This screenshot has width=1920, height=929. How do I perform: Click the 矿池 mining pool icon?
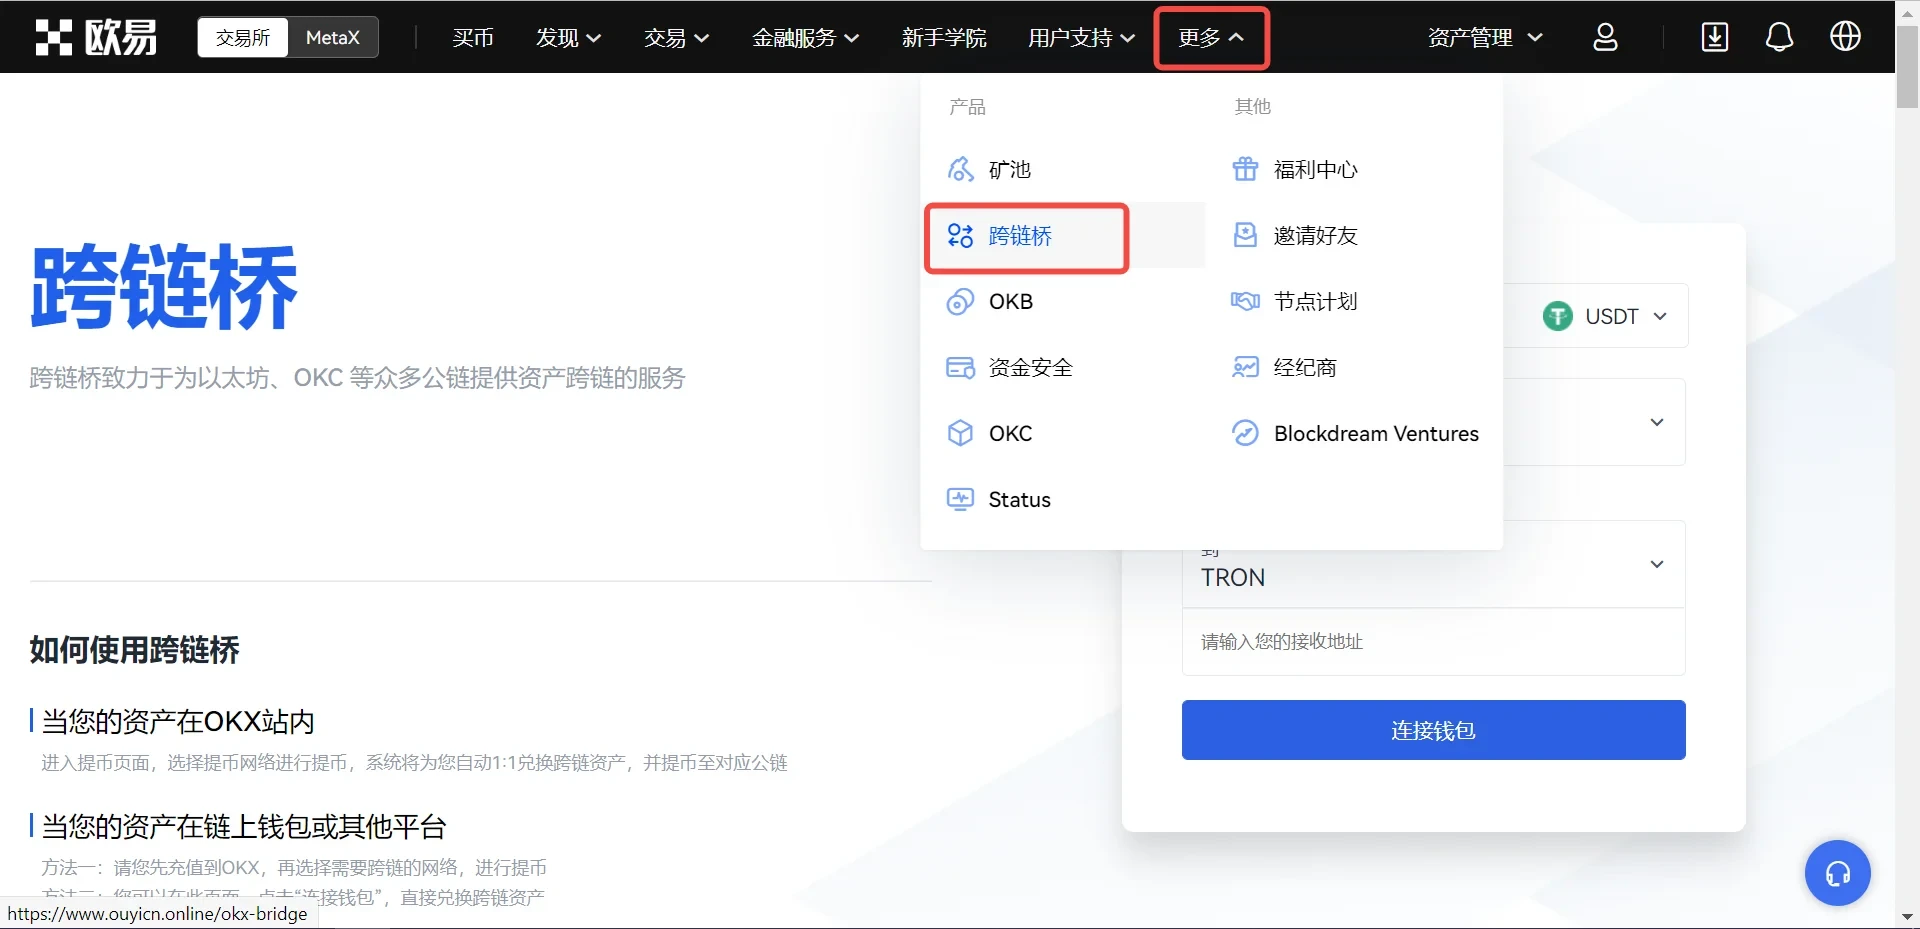pos(960,169)
